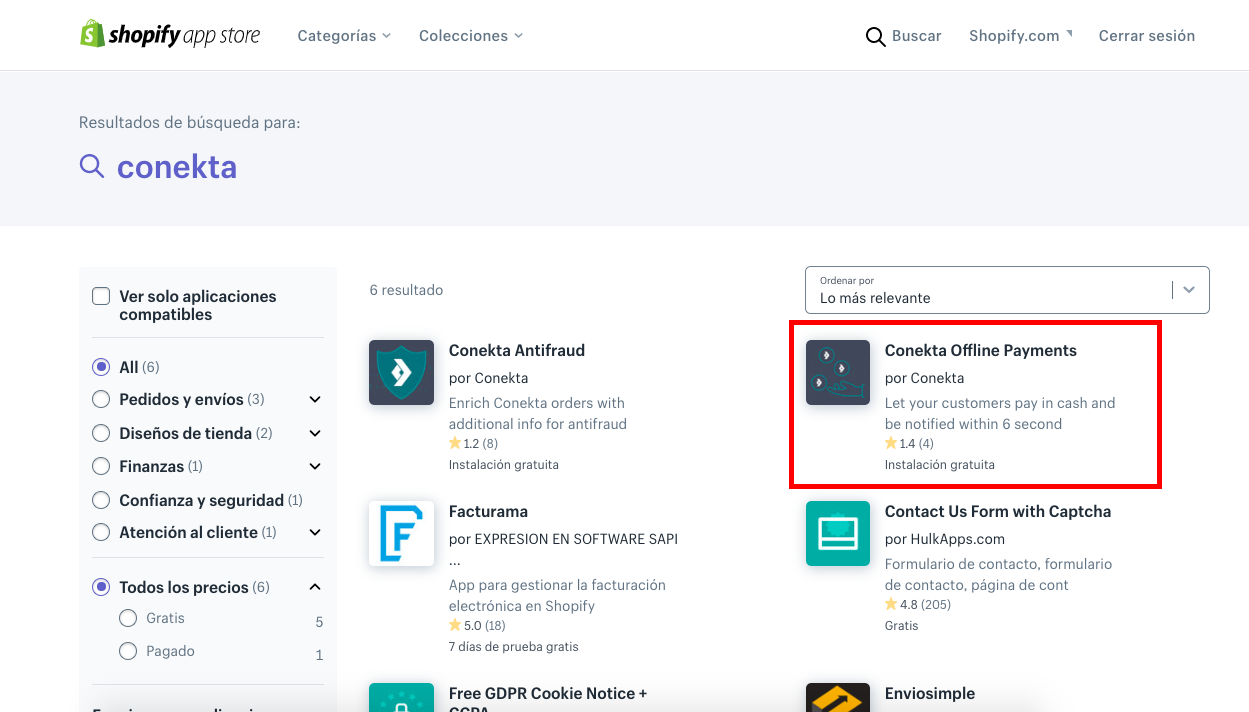Select the Finanzas radio button
Screen dimensions: 1249x712
101,466
